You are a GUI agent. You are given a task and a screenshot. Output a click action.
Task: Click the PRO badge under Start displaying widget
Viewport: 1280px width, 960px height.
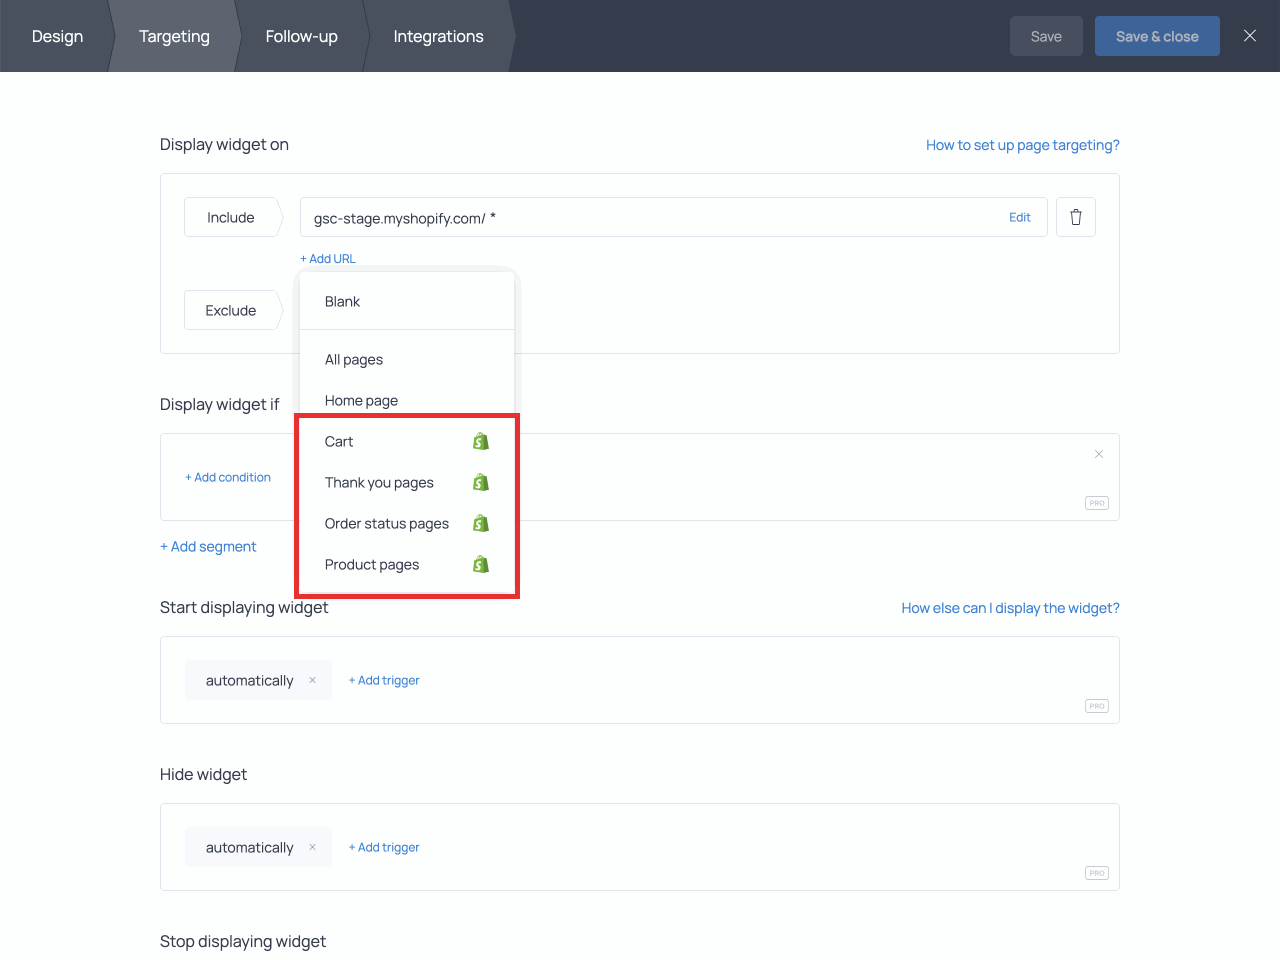1096,705
